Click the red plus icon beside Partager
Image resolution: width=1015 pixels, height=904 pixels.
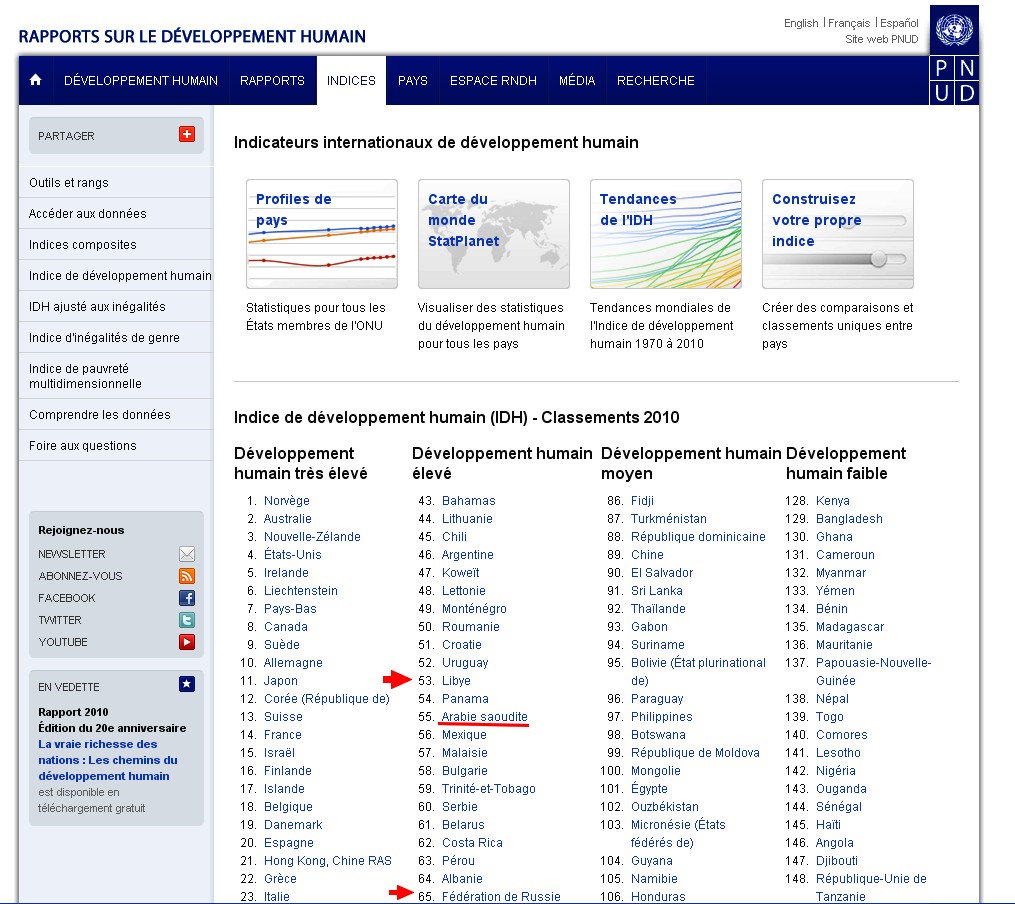pyautogui.click(x=186, y=134)
